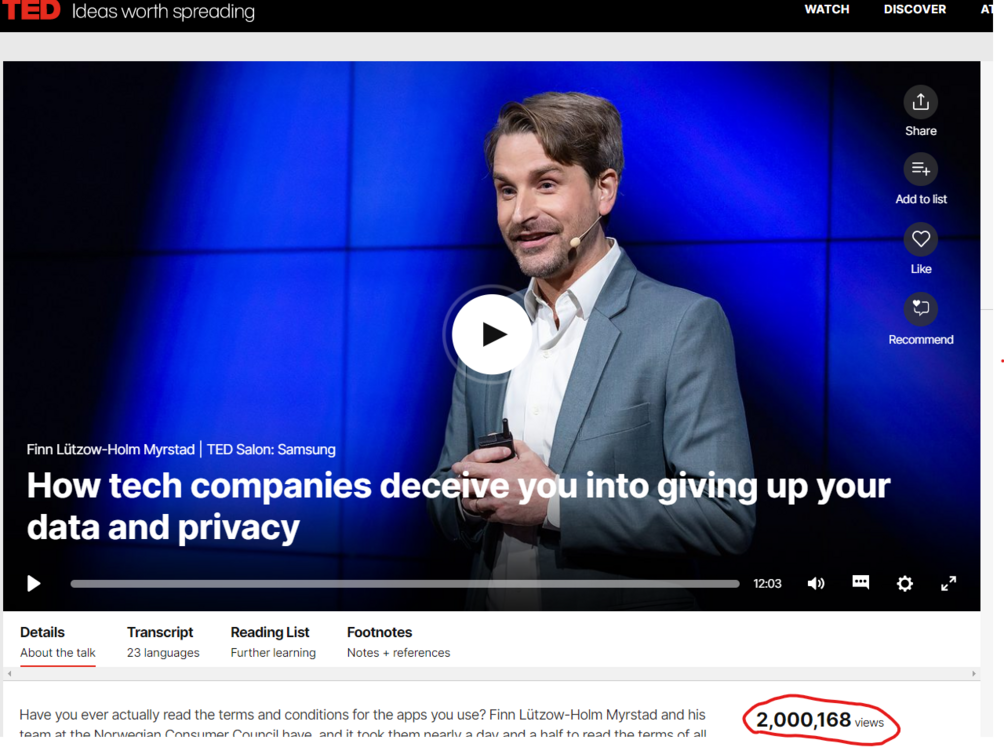Image resolution: width=1004 pixels, height=747 pixels.
Task: Open the WATCH menu
Action: pos(827,10)
